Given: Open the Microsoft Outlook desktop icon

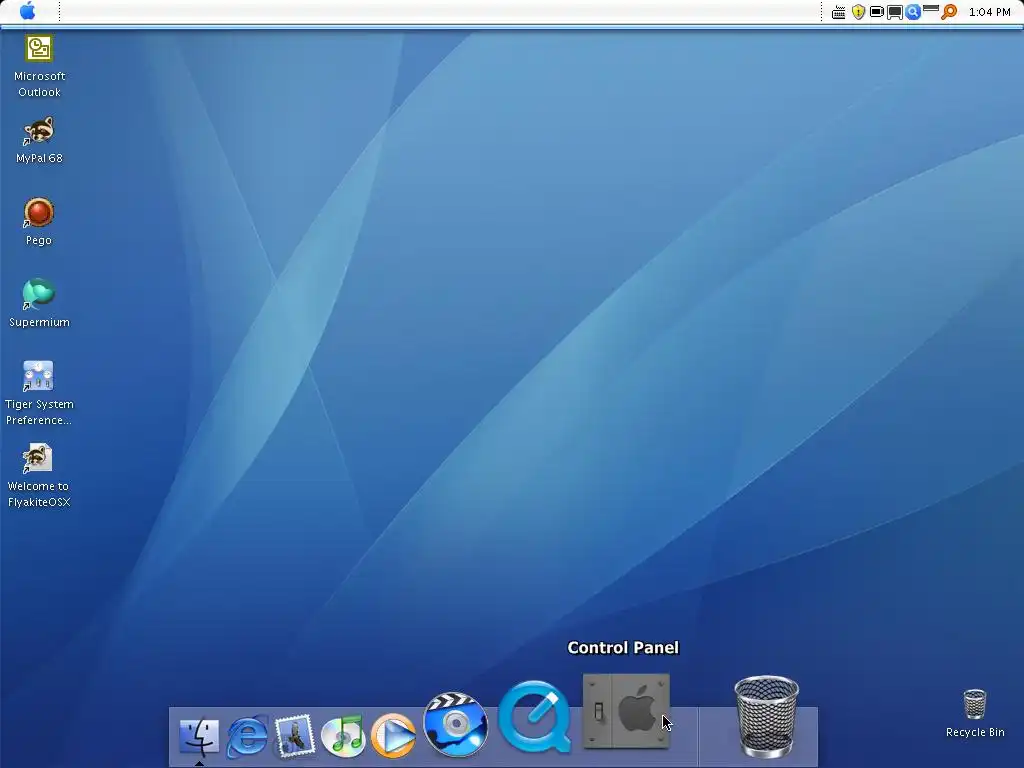Looking at the screenshot, I should click(x=39, y=48).
